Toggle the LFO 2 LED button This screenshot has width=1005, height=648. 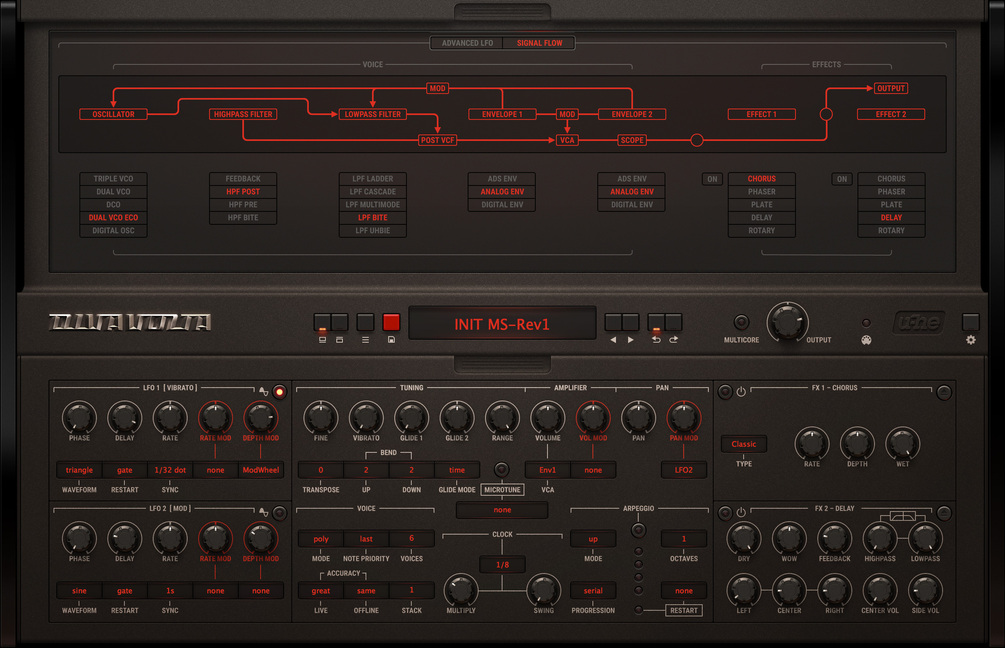click(x=279, y=513)
